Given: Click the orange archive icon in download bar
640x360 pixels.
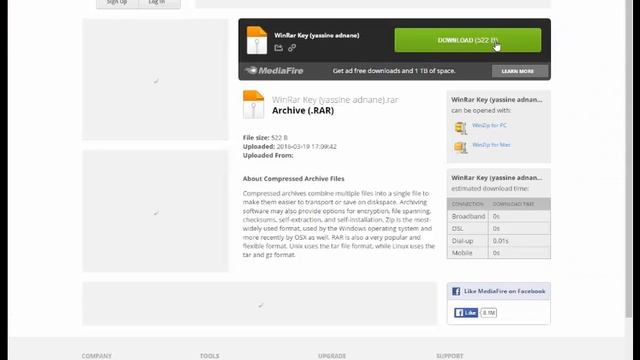Looking at the screenshot, I should coord(257,40).
